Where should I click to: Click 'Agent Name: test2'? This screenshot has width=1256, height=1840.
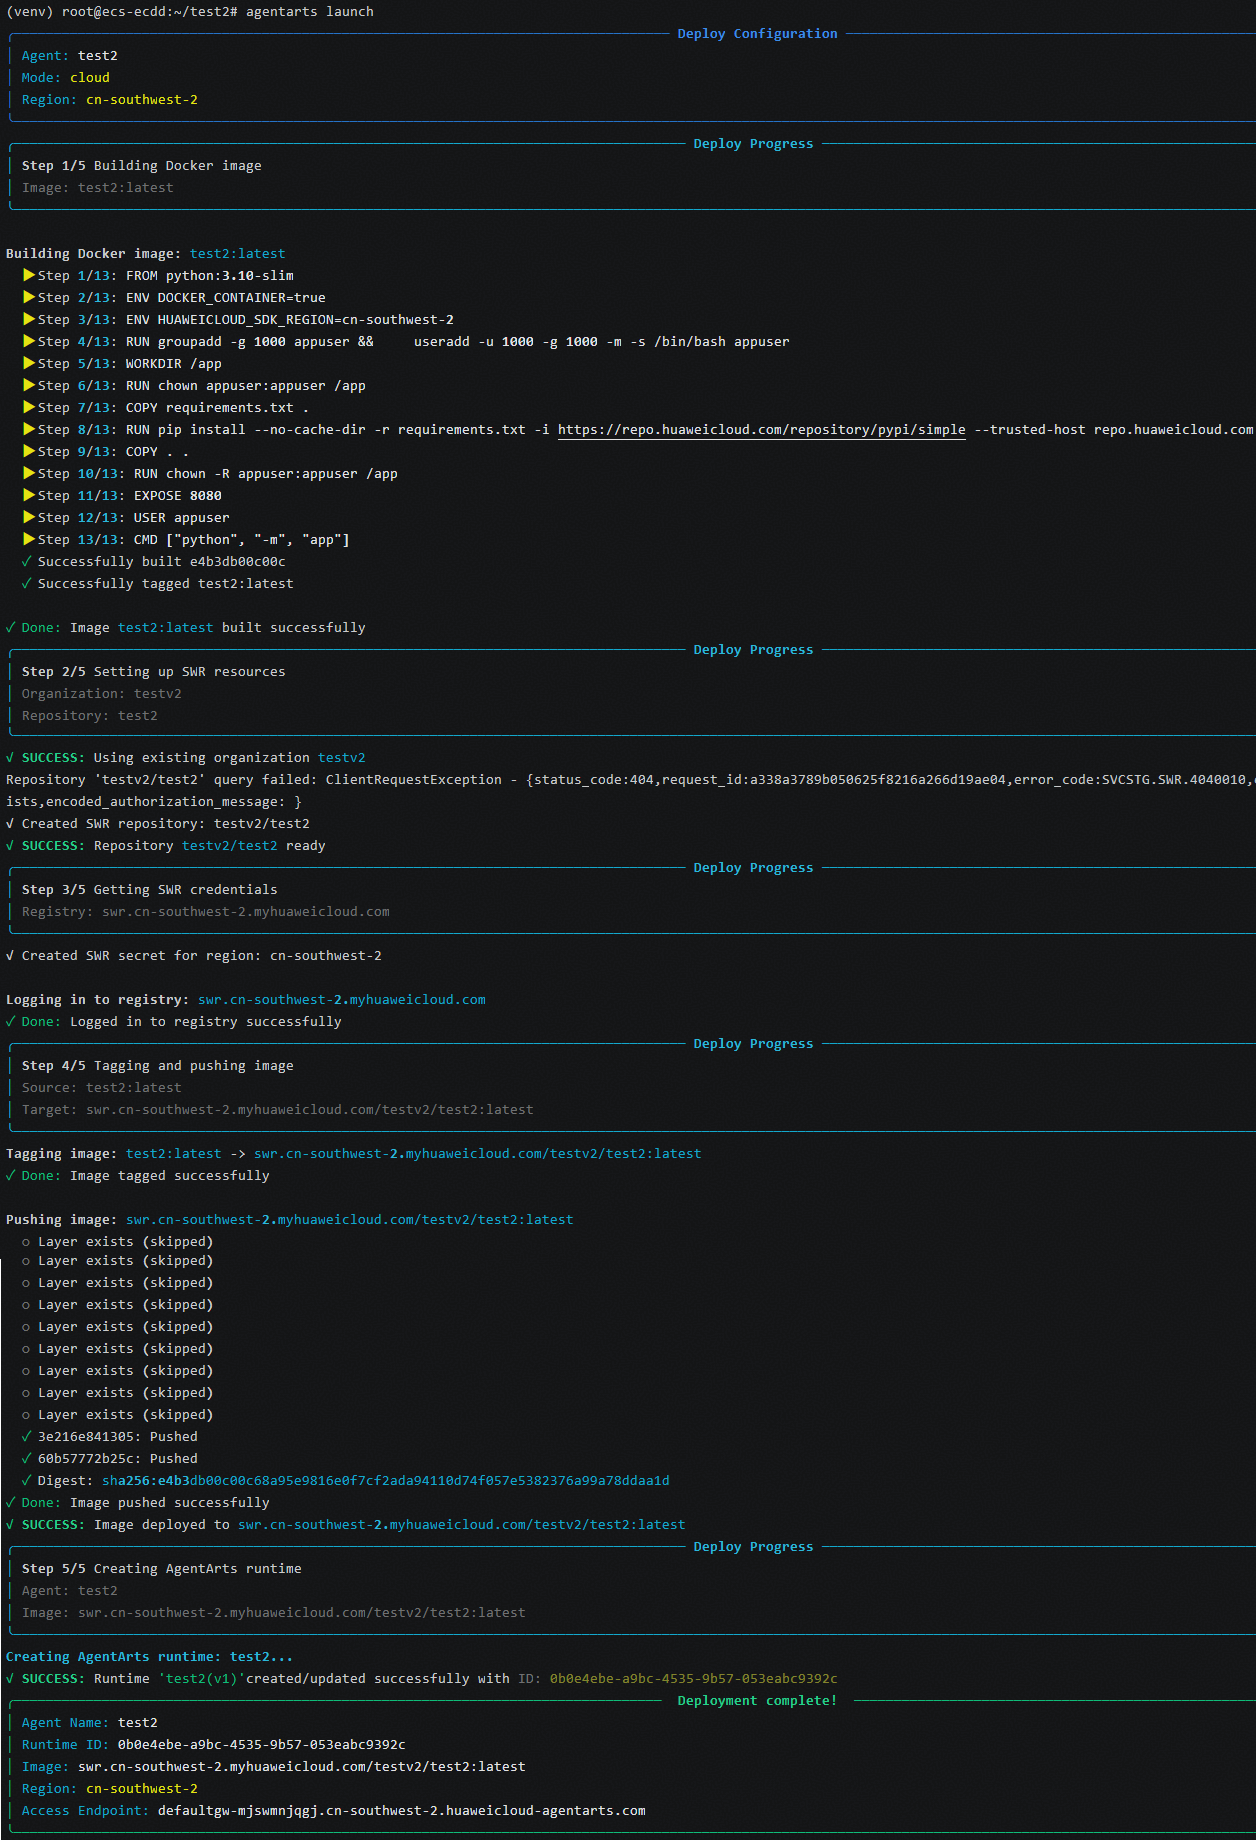[x=90, y=1723]
